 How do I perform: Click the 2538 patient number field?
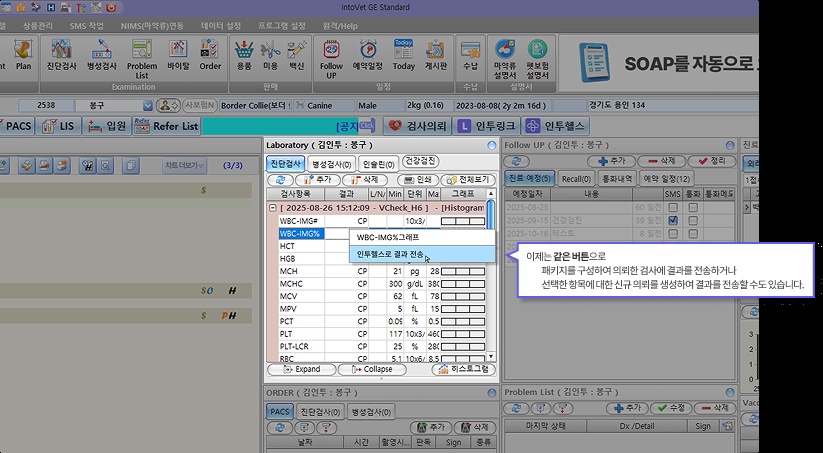point(46,105)
